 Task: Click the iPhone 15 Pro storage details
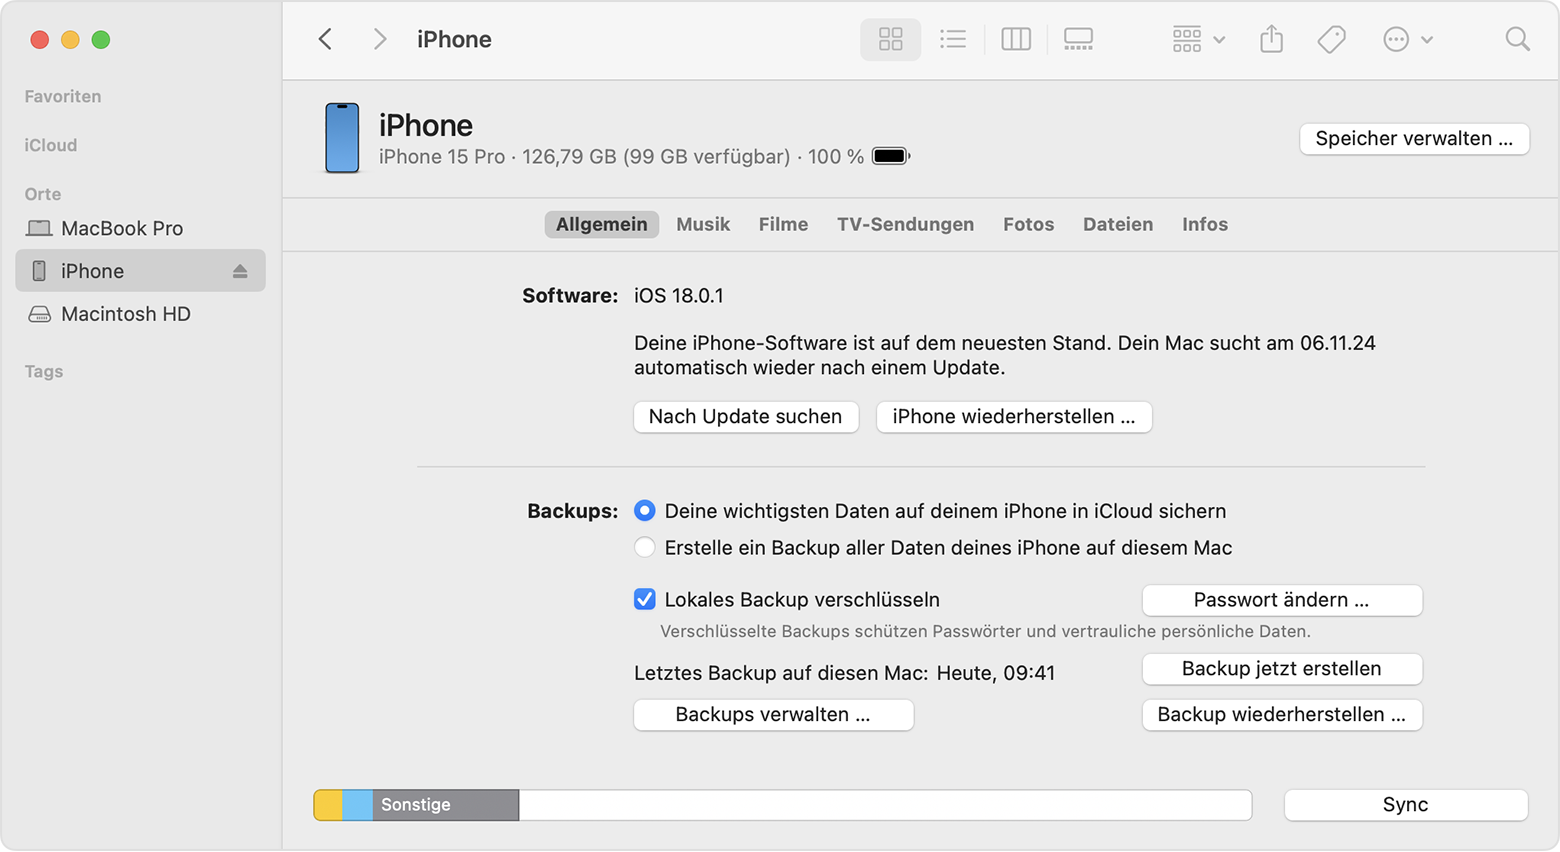coord(621,157)
